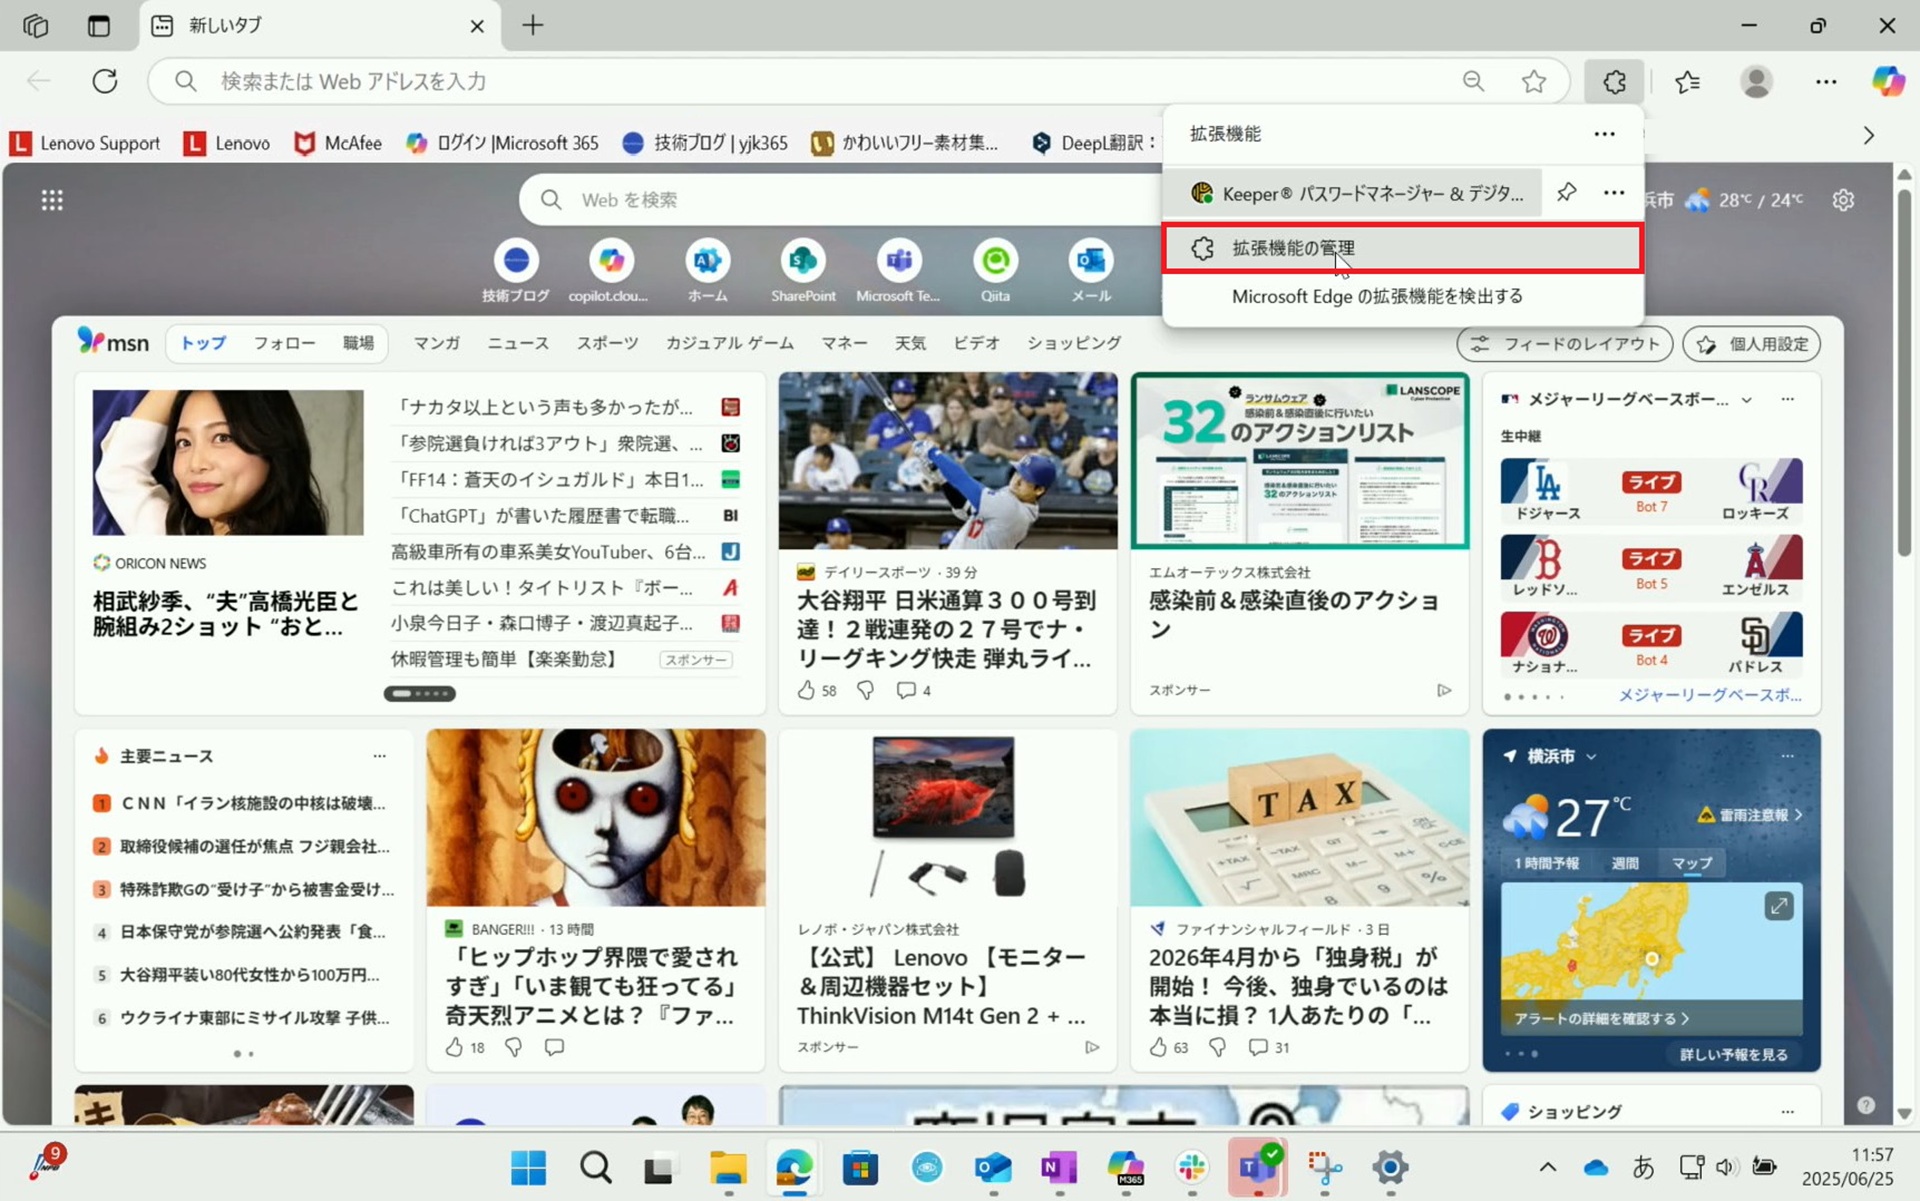
Task: Open the app launcher grid icon
Action: click(x=52, y=200)
